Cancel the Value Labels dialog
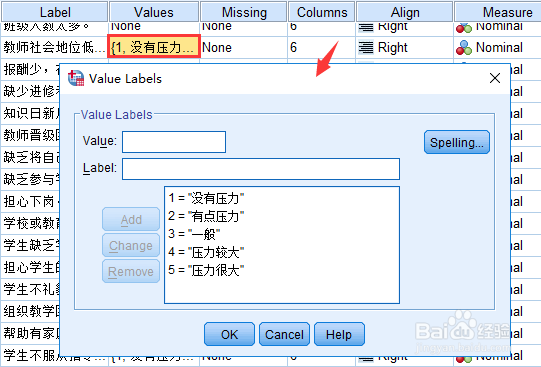Screen dimensions: 541x367 pos(284,334)
